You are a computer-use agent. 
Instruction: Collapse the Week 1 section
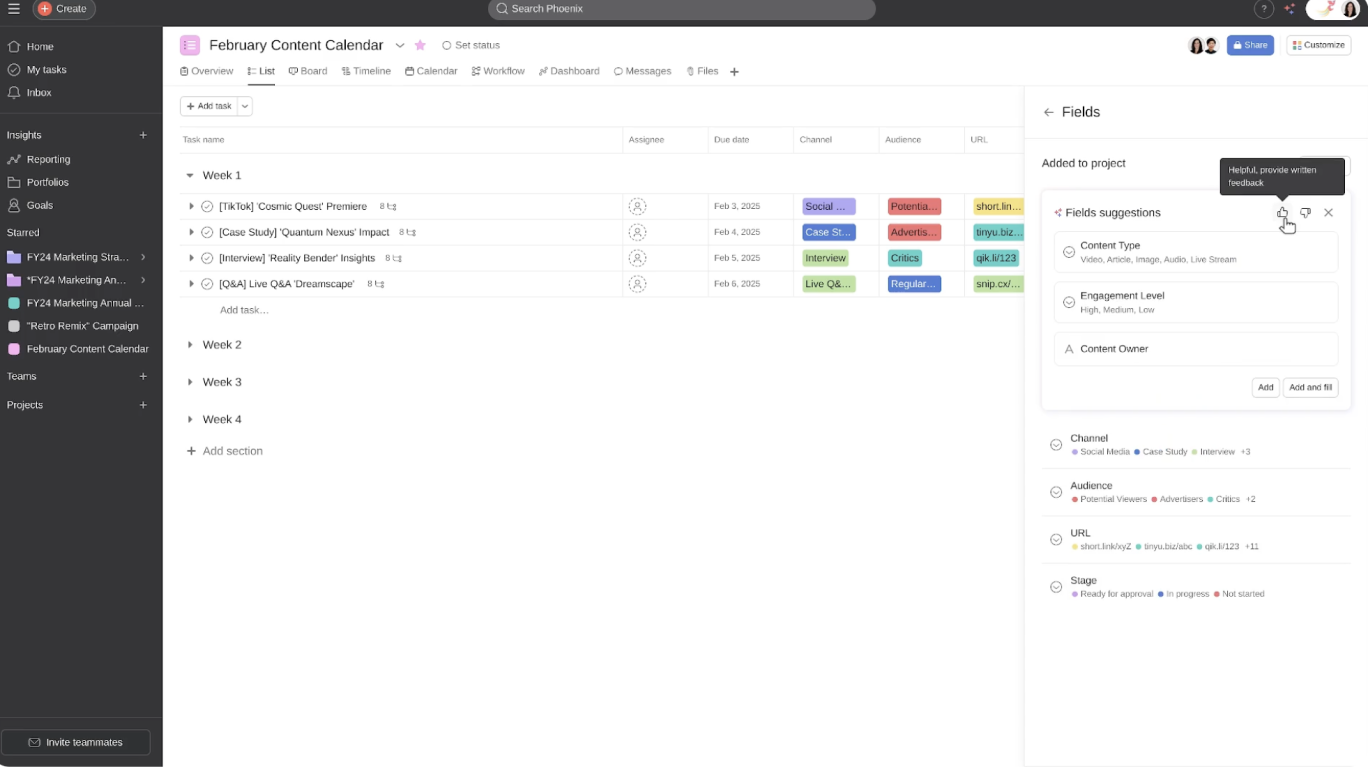(190, 175)
